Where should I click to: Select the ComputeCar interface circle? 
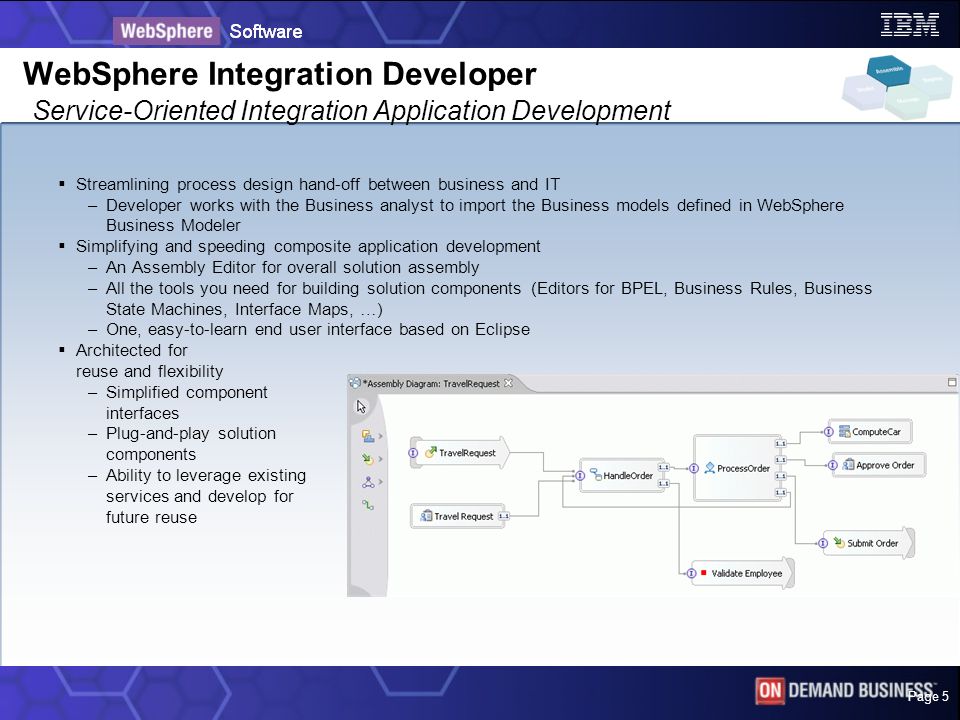[828, 432]
